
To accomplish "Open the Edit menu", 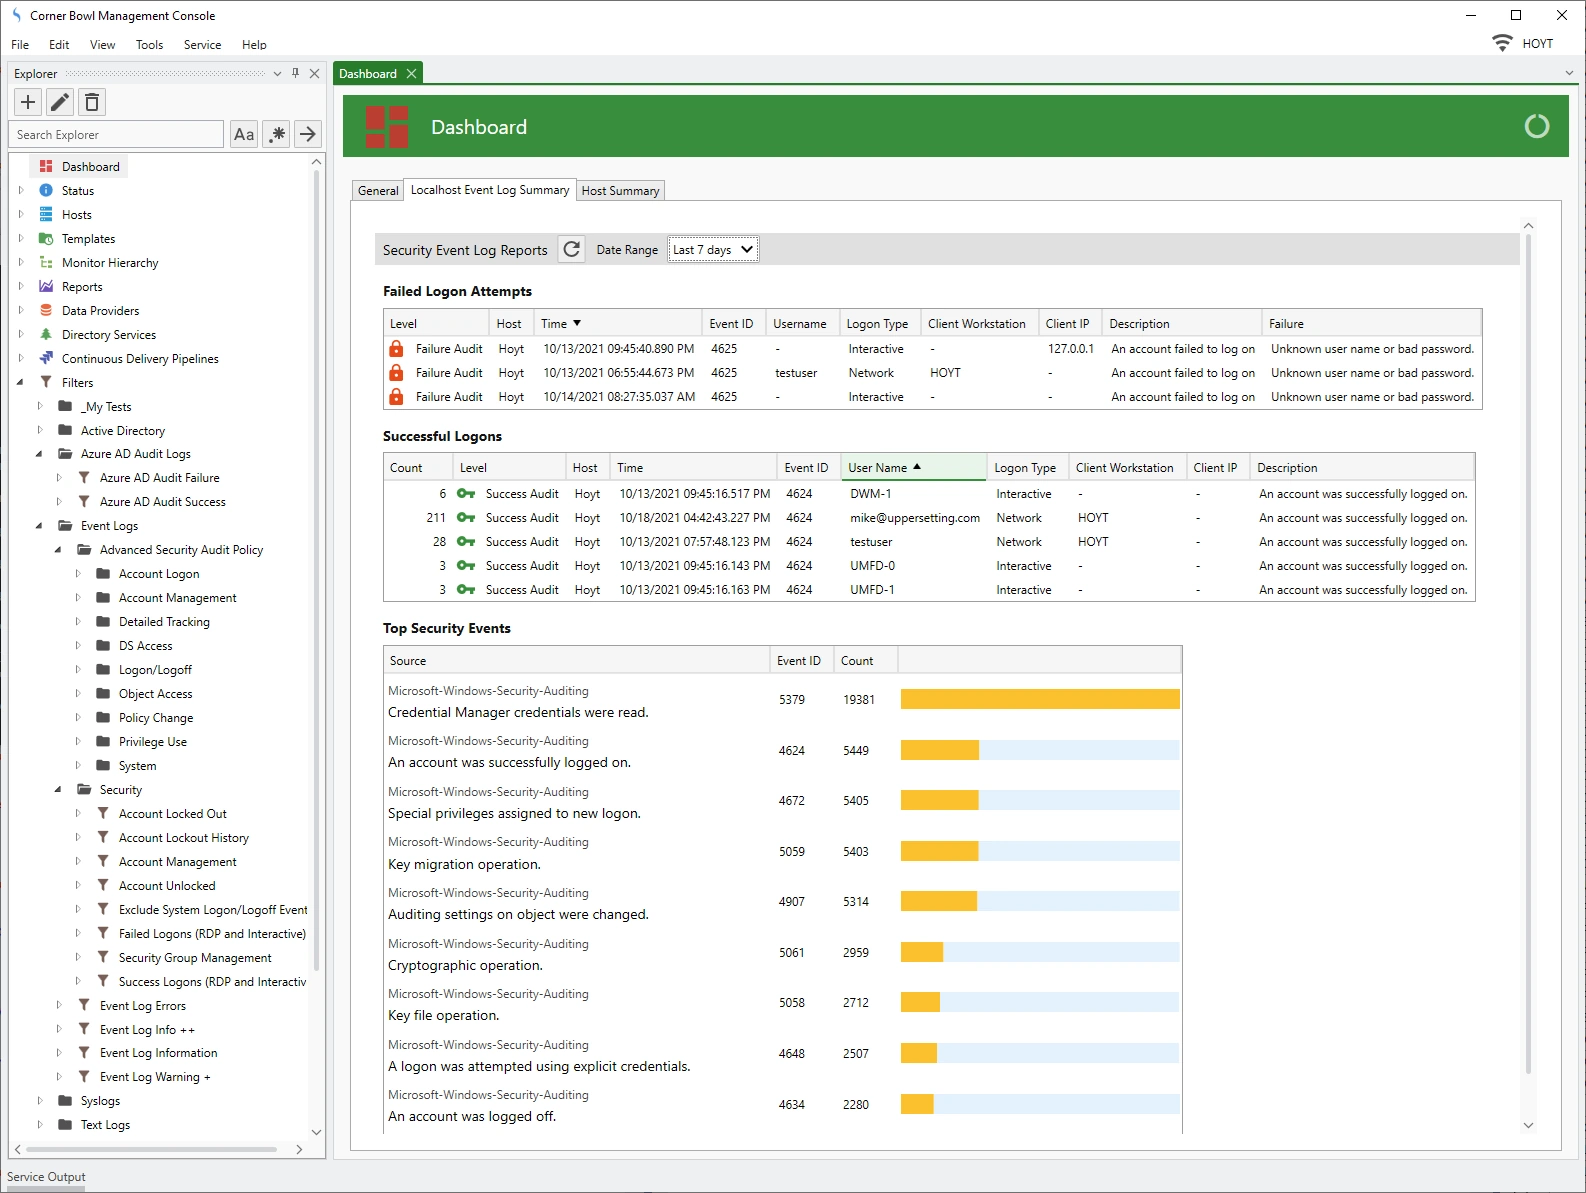I will coord(59,44).
